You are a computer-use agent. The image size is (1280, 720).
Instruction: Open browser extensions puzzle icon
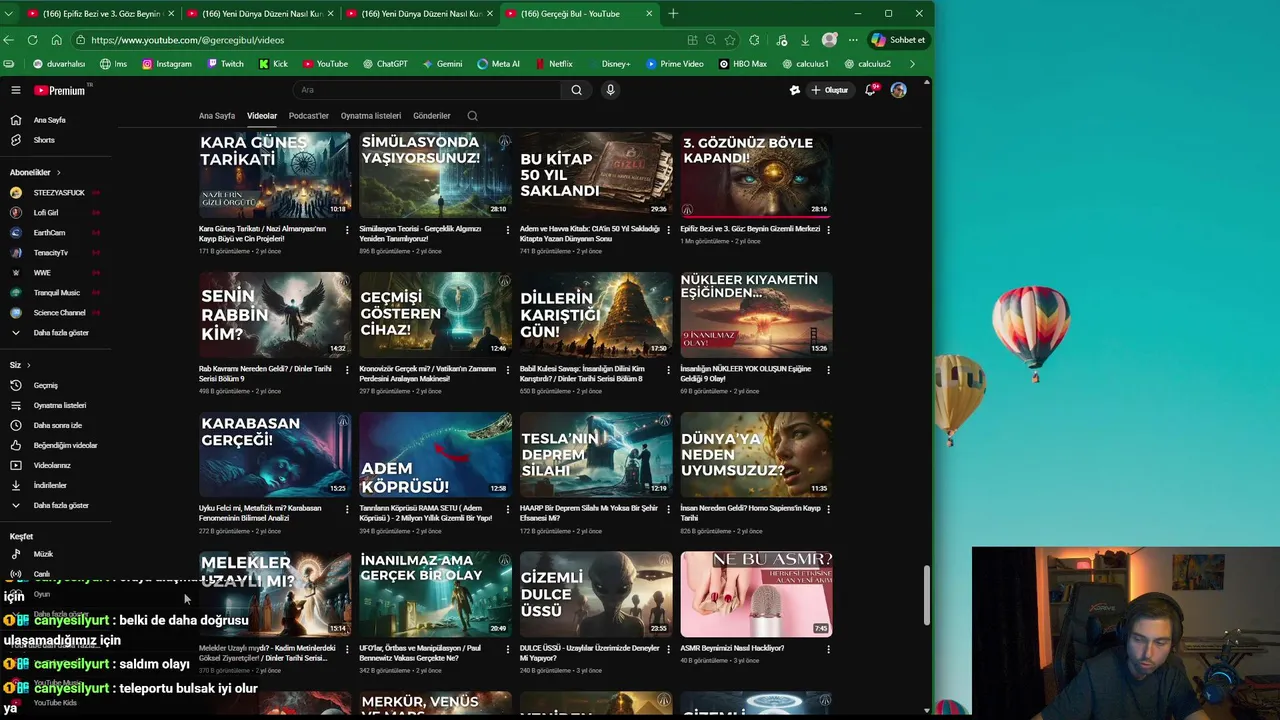tap(754, 40)
